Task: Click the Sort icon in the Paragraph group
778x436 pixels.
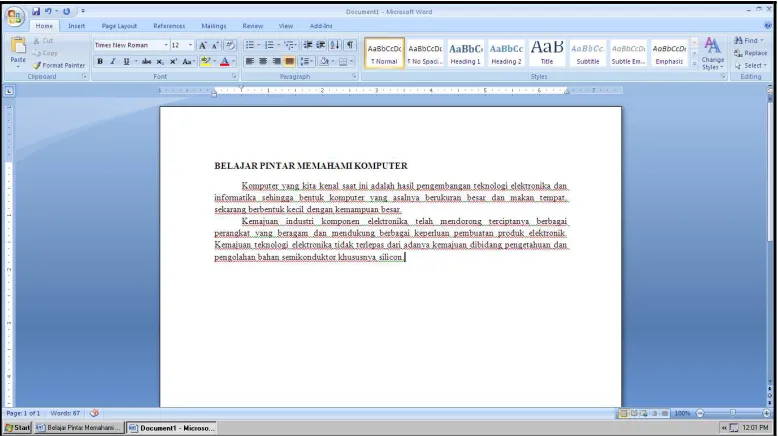Action: click(x=335, y=45)
